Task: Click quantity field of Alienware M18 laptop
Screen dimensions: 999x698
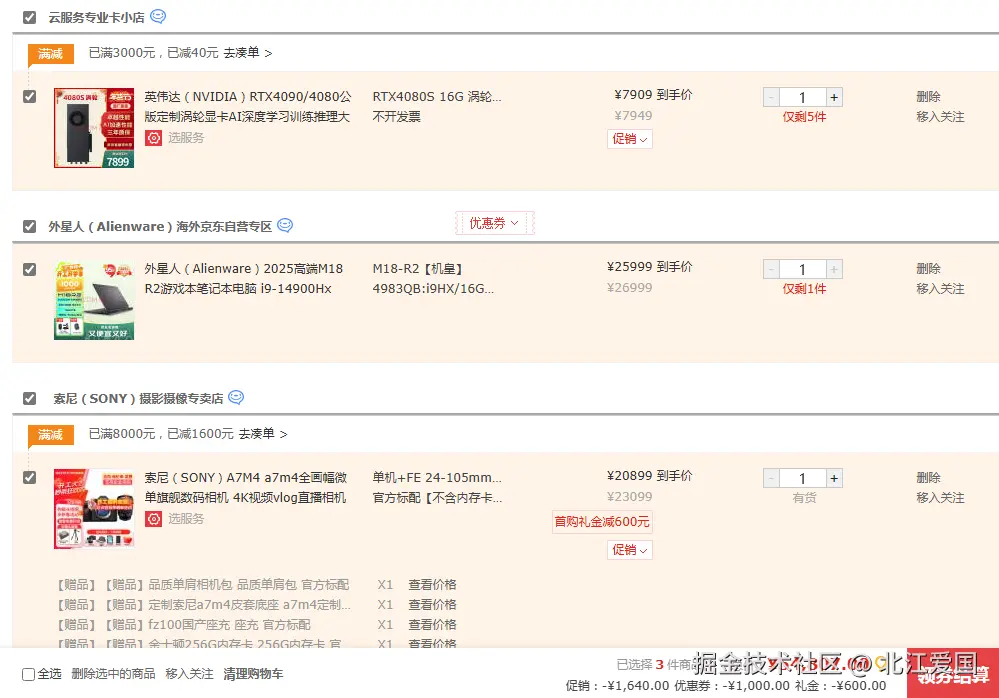Action: point(803,269)
